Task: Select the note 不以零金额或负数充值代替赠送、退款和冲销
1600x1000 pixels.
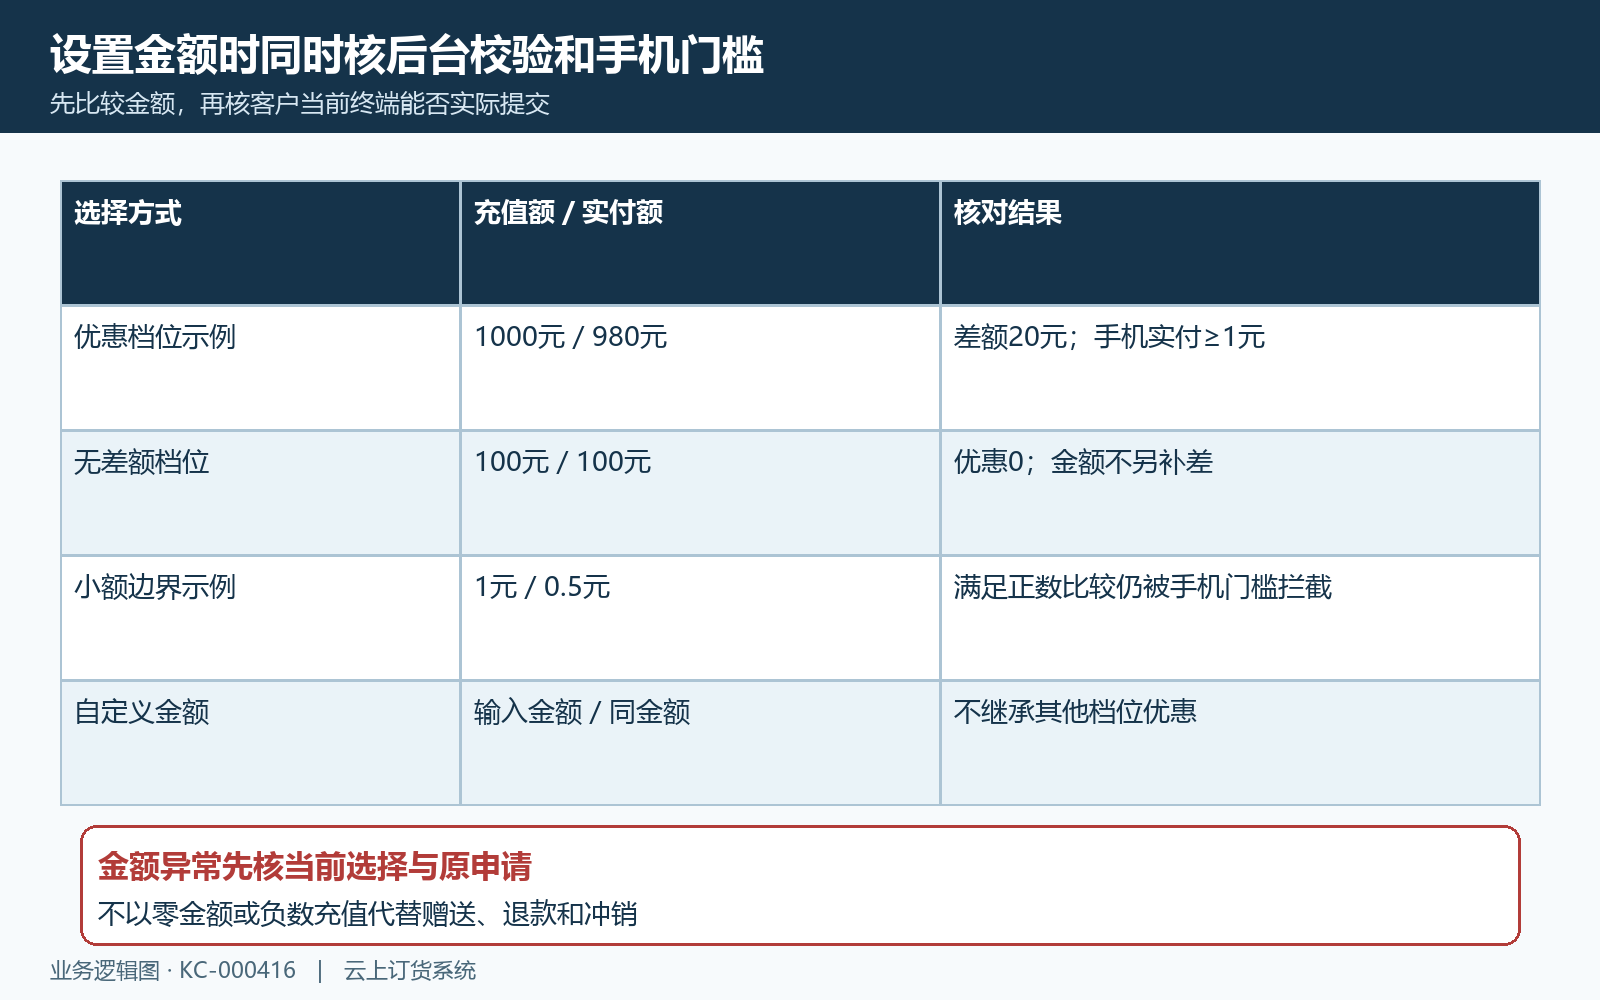Action: pos(368,914)
